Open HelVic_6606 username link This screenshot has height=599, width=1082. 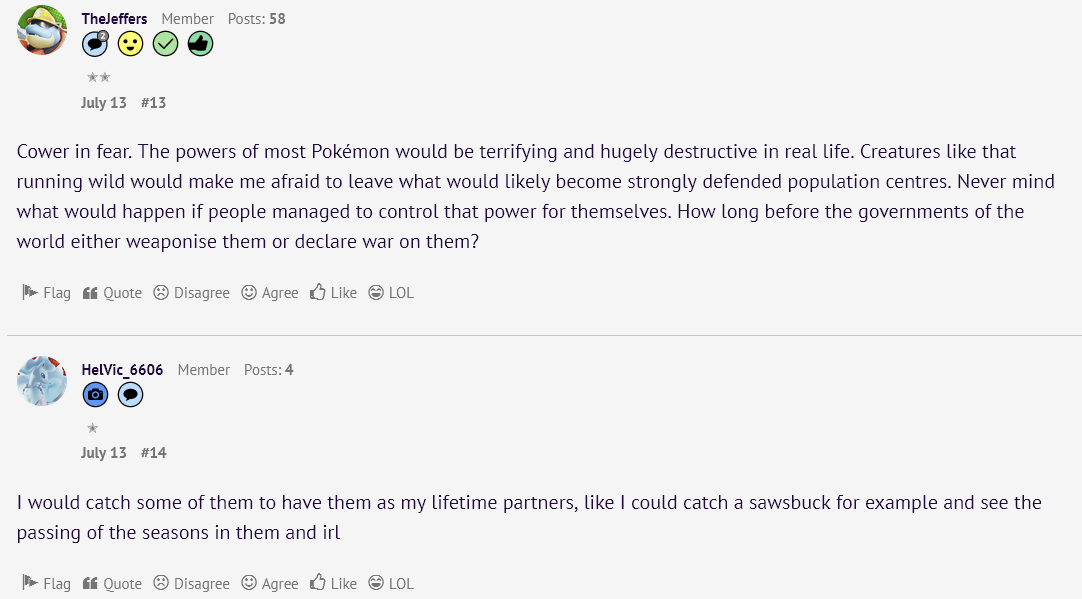pyautogui.click(x=122, y=370)
